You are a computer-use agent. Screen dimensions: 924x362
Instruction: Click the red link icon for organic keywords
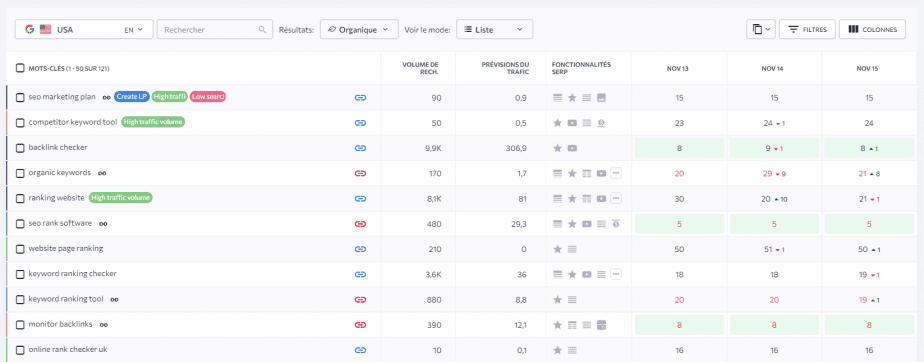(x=361, y=173)
